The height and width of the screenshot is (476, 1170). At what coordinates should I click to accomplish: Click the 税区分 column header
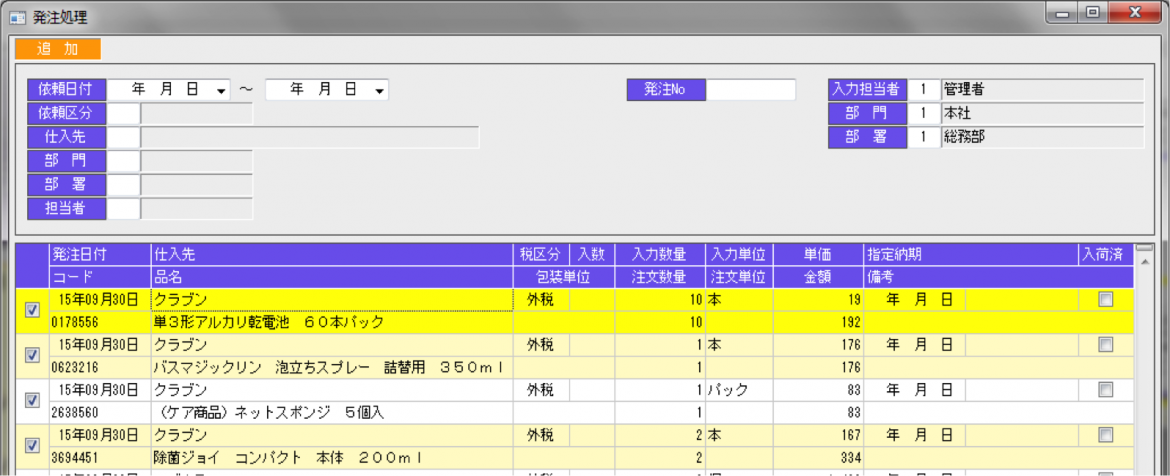tap(541, 254)
